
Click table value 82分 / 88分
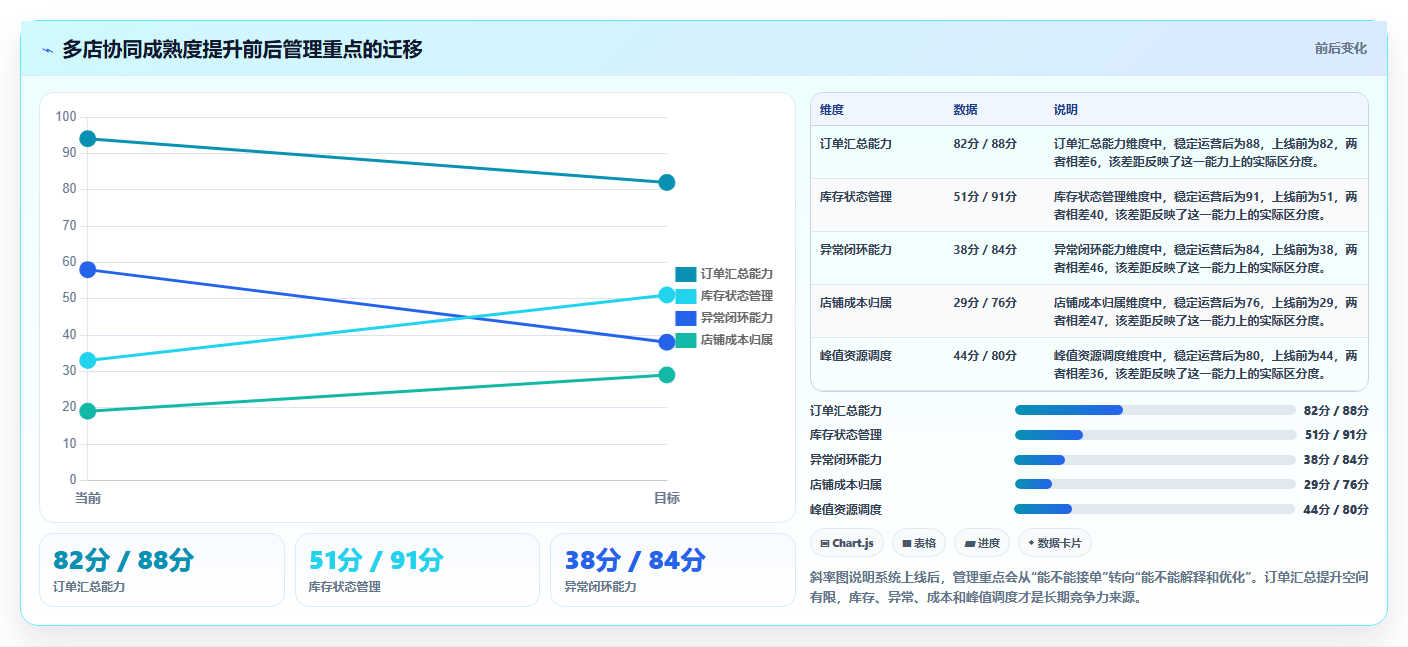(x=986, y=144)
